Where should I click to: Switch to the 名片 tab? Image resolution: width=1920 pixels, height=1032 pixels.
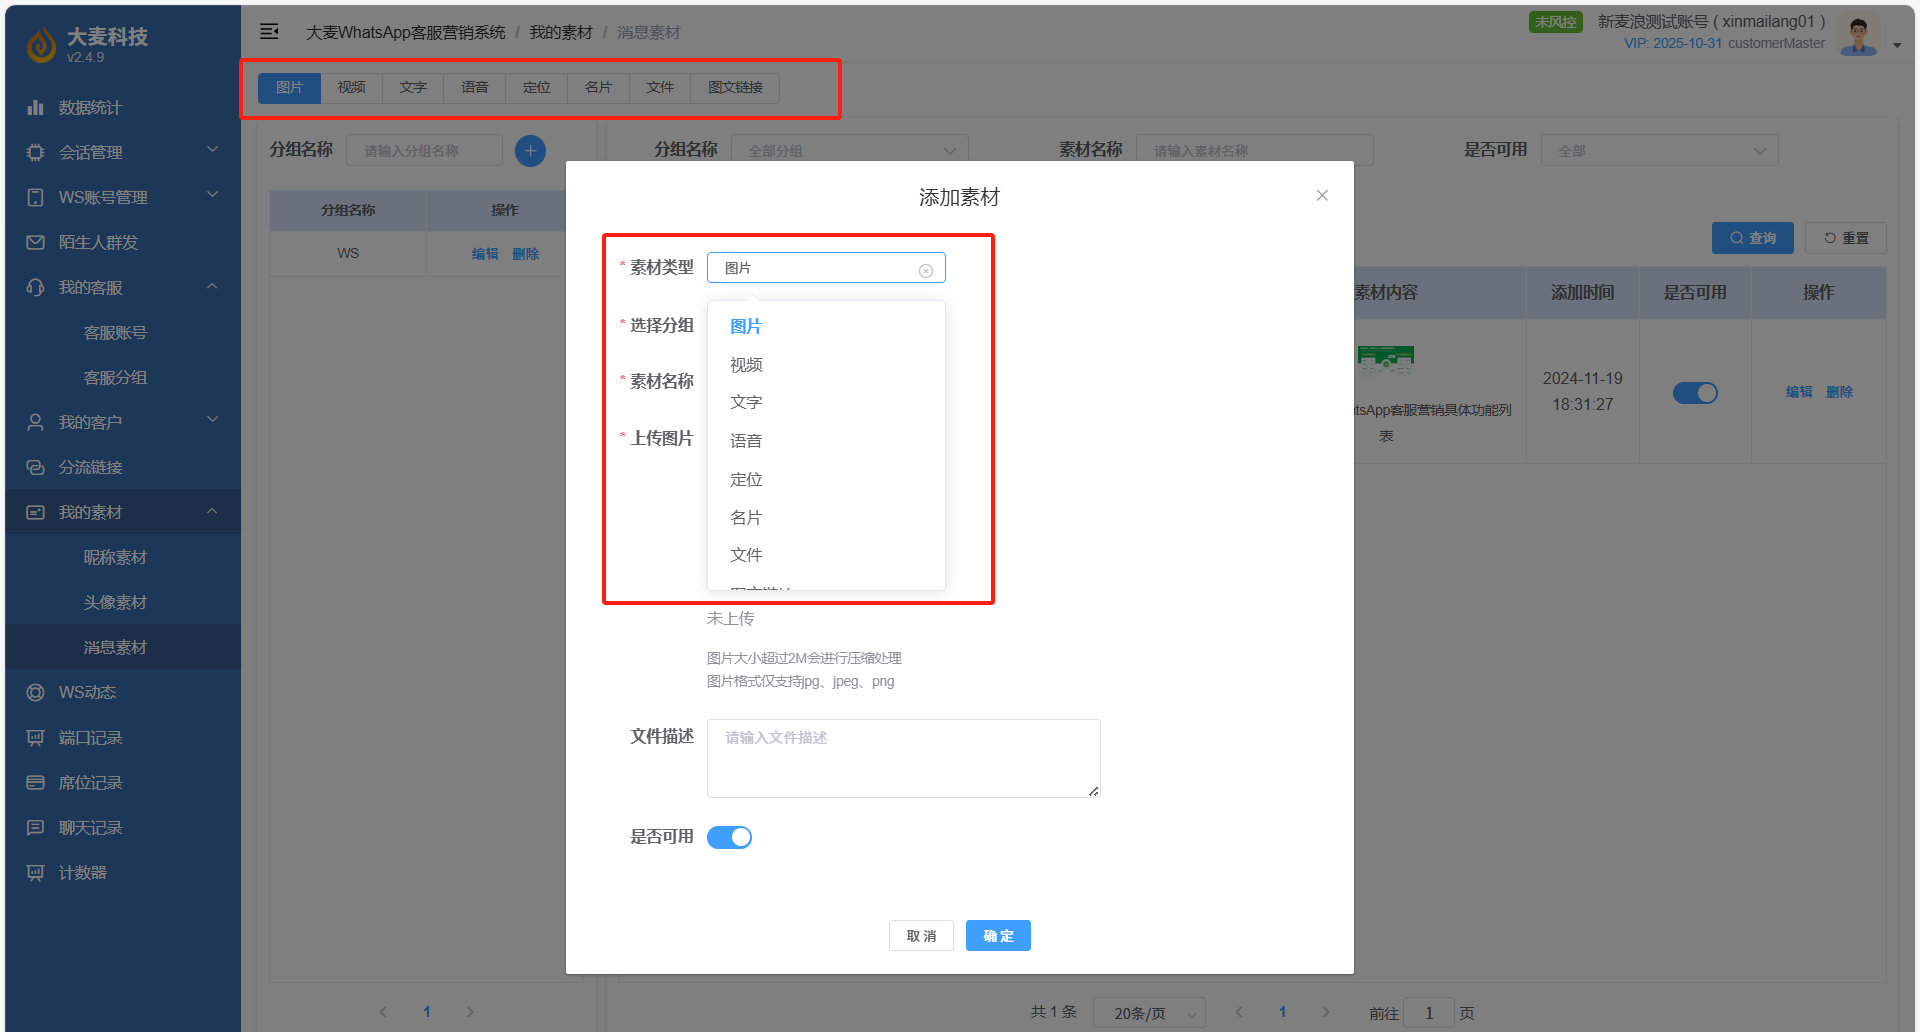[598, 88]
